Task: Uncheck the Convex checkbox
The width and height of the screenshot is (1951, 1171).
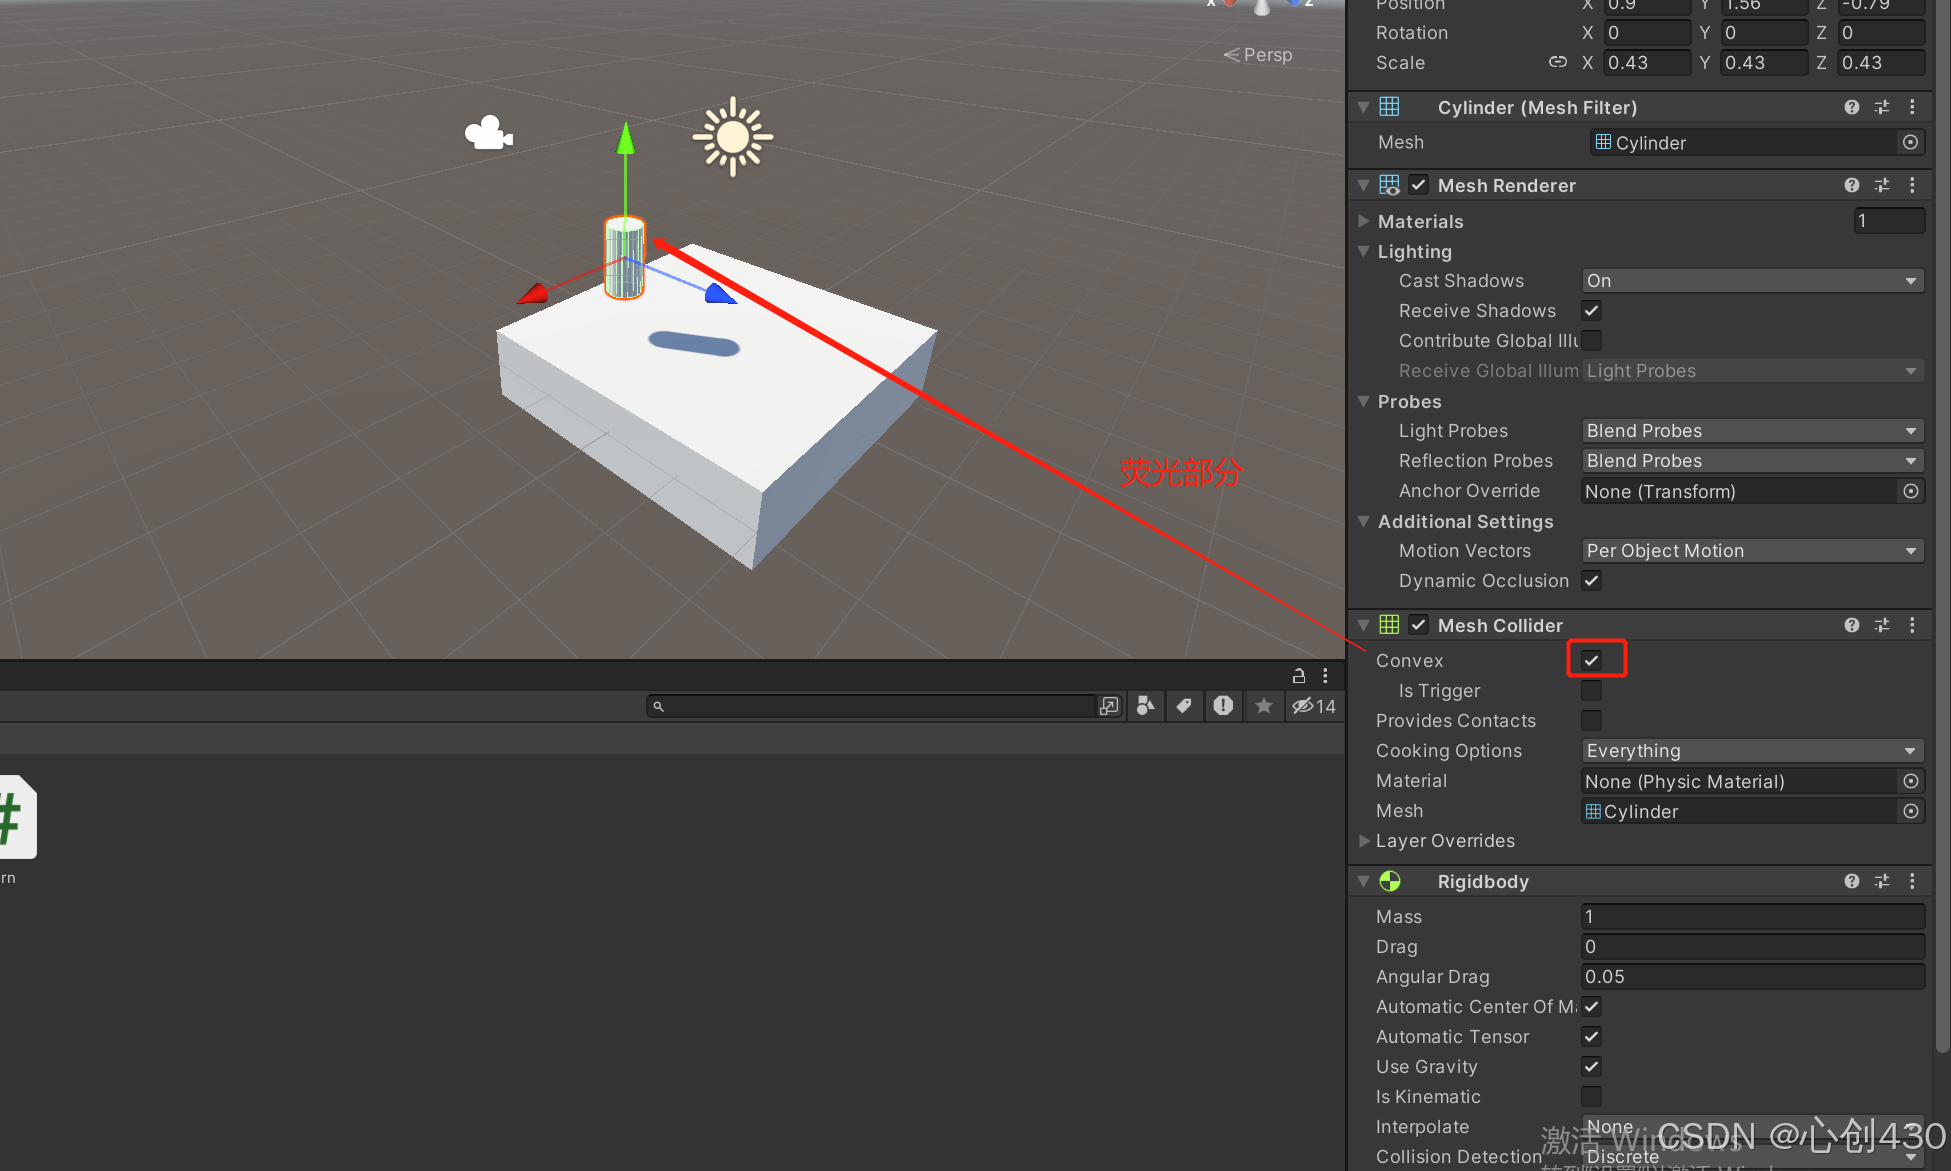Action: point(1591,660)
